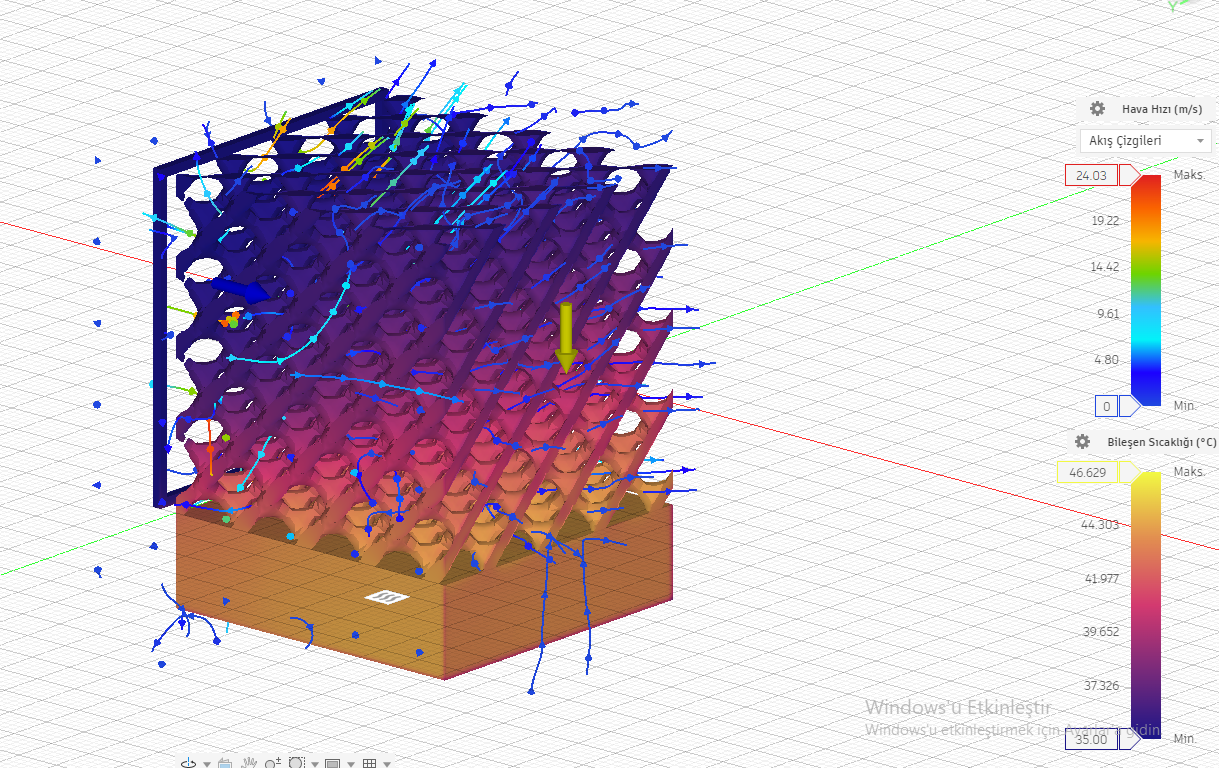
Task: Open the grid settings dropdown arrow
Action: (386, 762)
